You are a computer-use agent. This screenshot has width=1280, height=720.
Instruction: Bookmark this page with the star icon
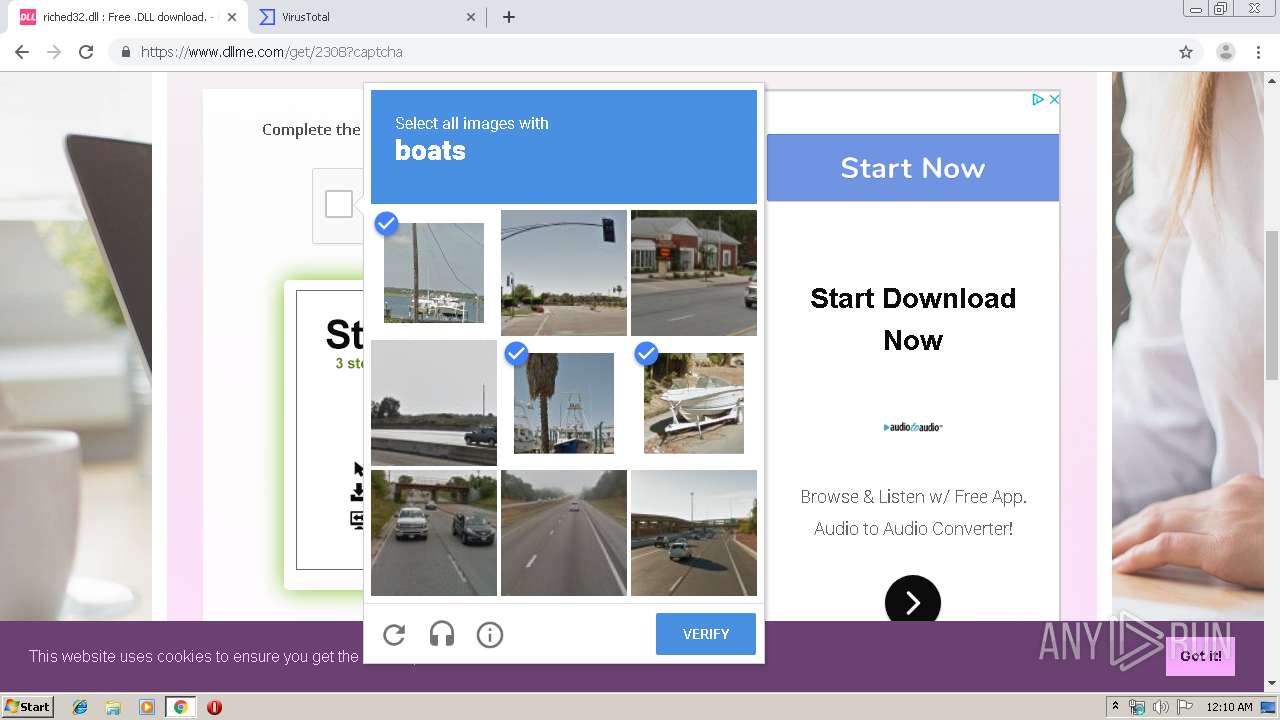pos(1186,52)
